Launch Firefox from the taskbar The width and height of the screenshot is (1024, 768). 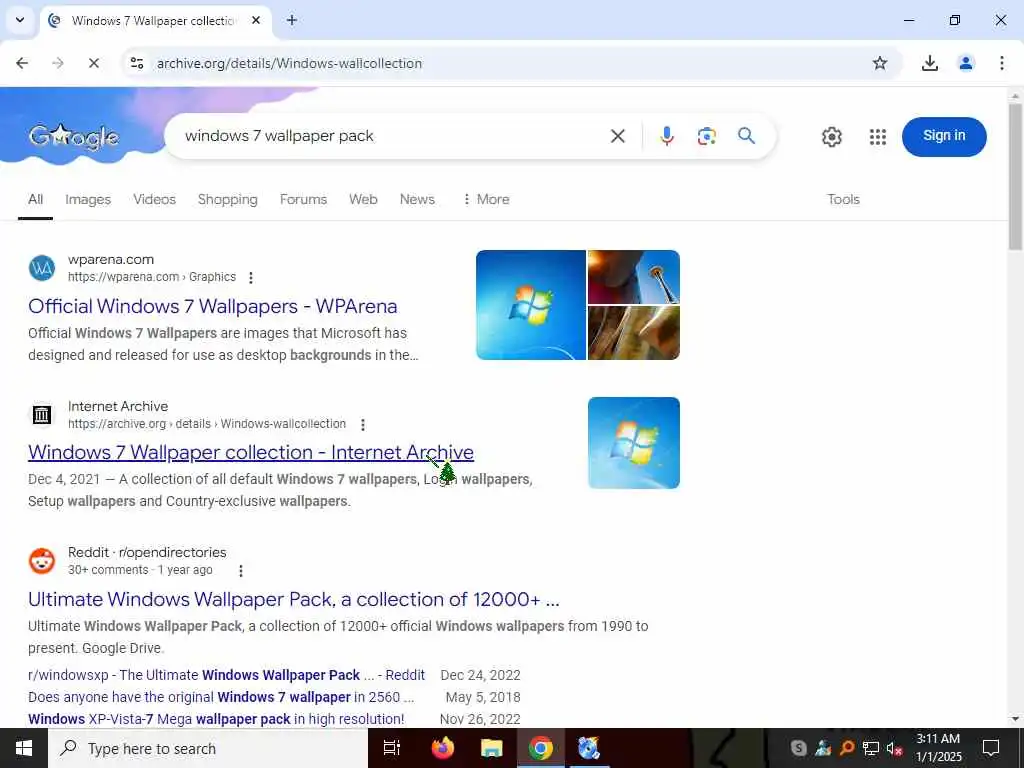tap(443, 748)
